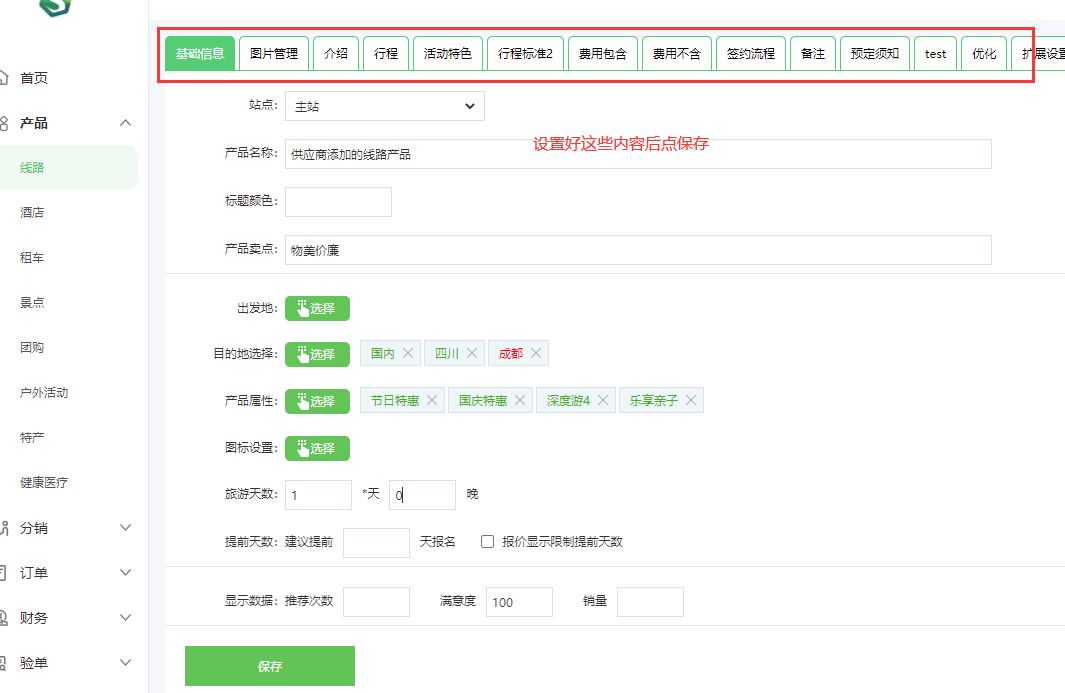The image size is (1065, 693).
Task: Delete the 成都 destination tag
Action: click(536, 354)
